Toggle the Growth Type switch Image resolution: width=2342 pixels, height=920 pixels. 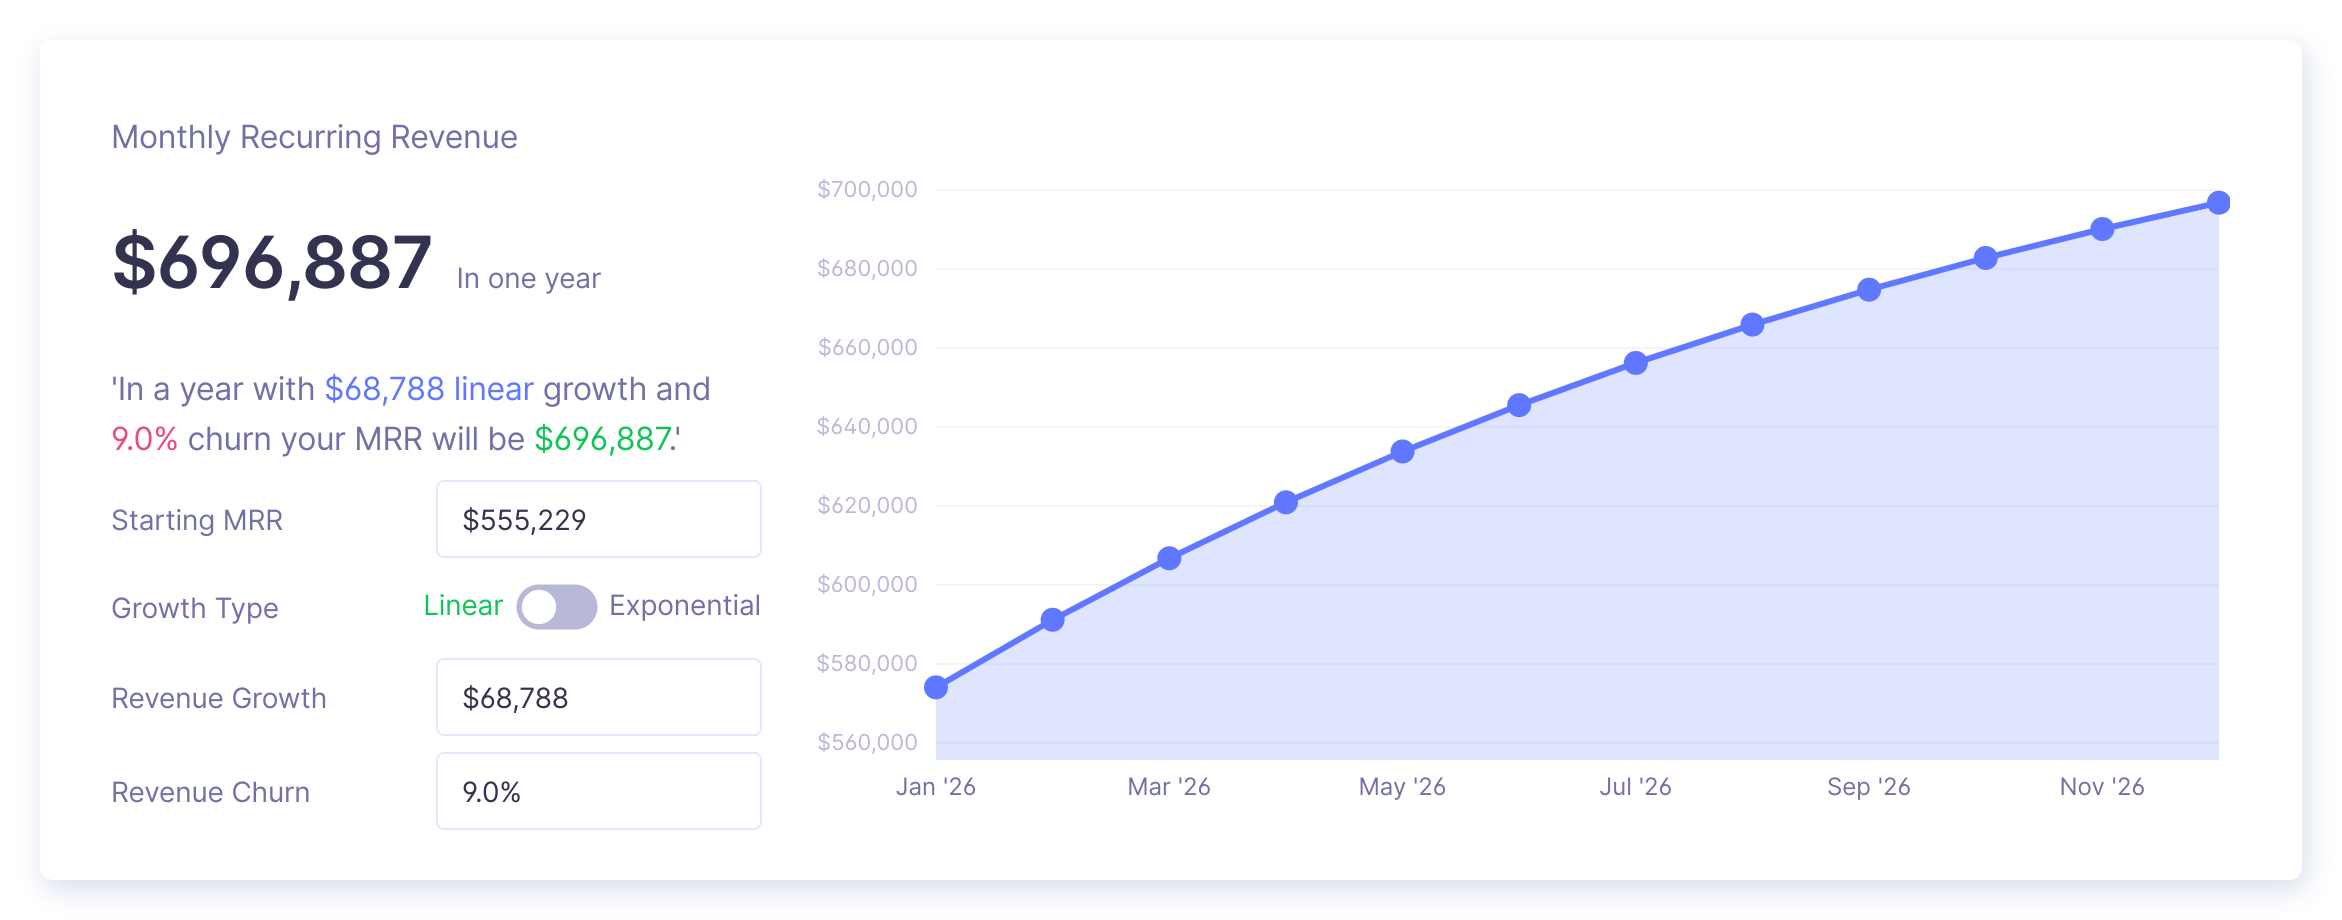(556, 607)
